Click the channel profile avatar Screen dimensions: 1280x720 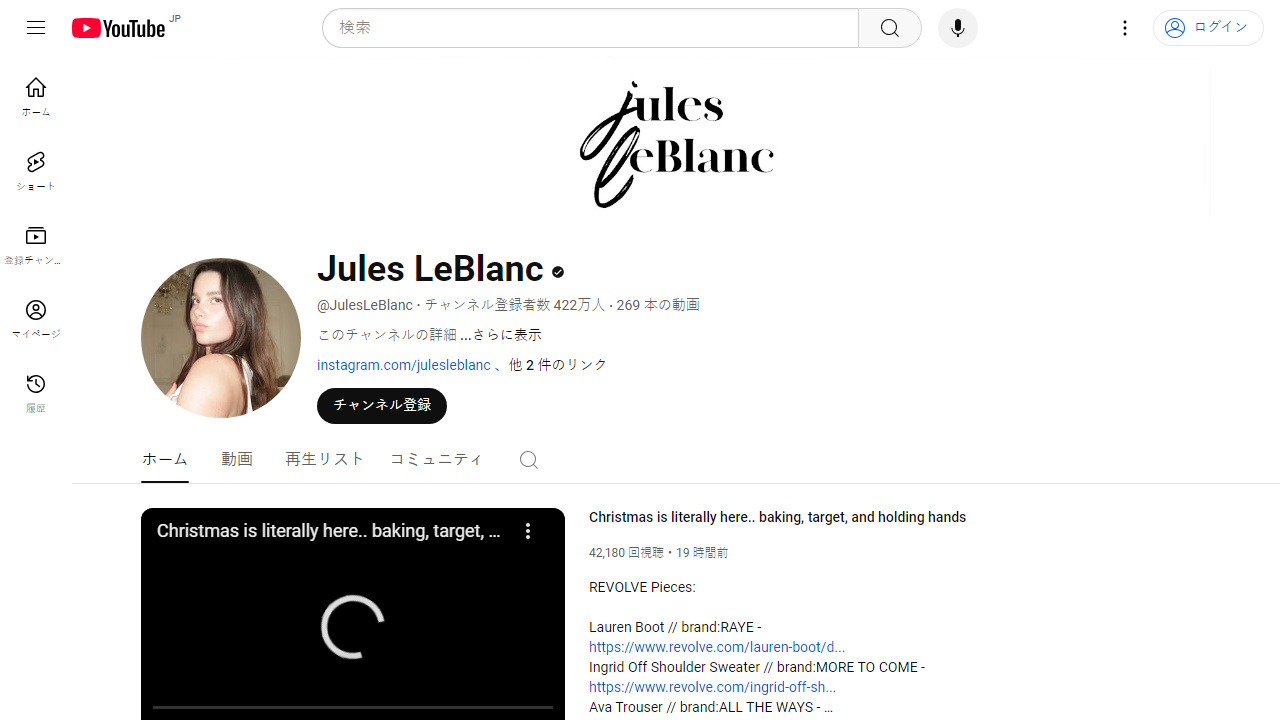pyautogui.click(x=221, y=338)
